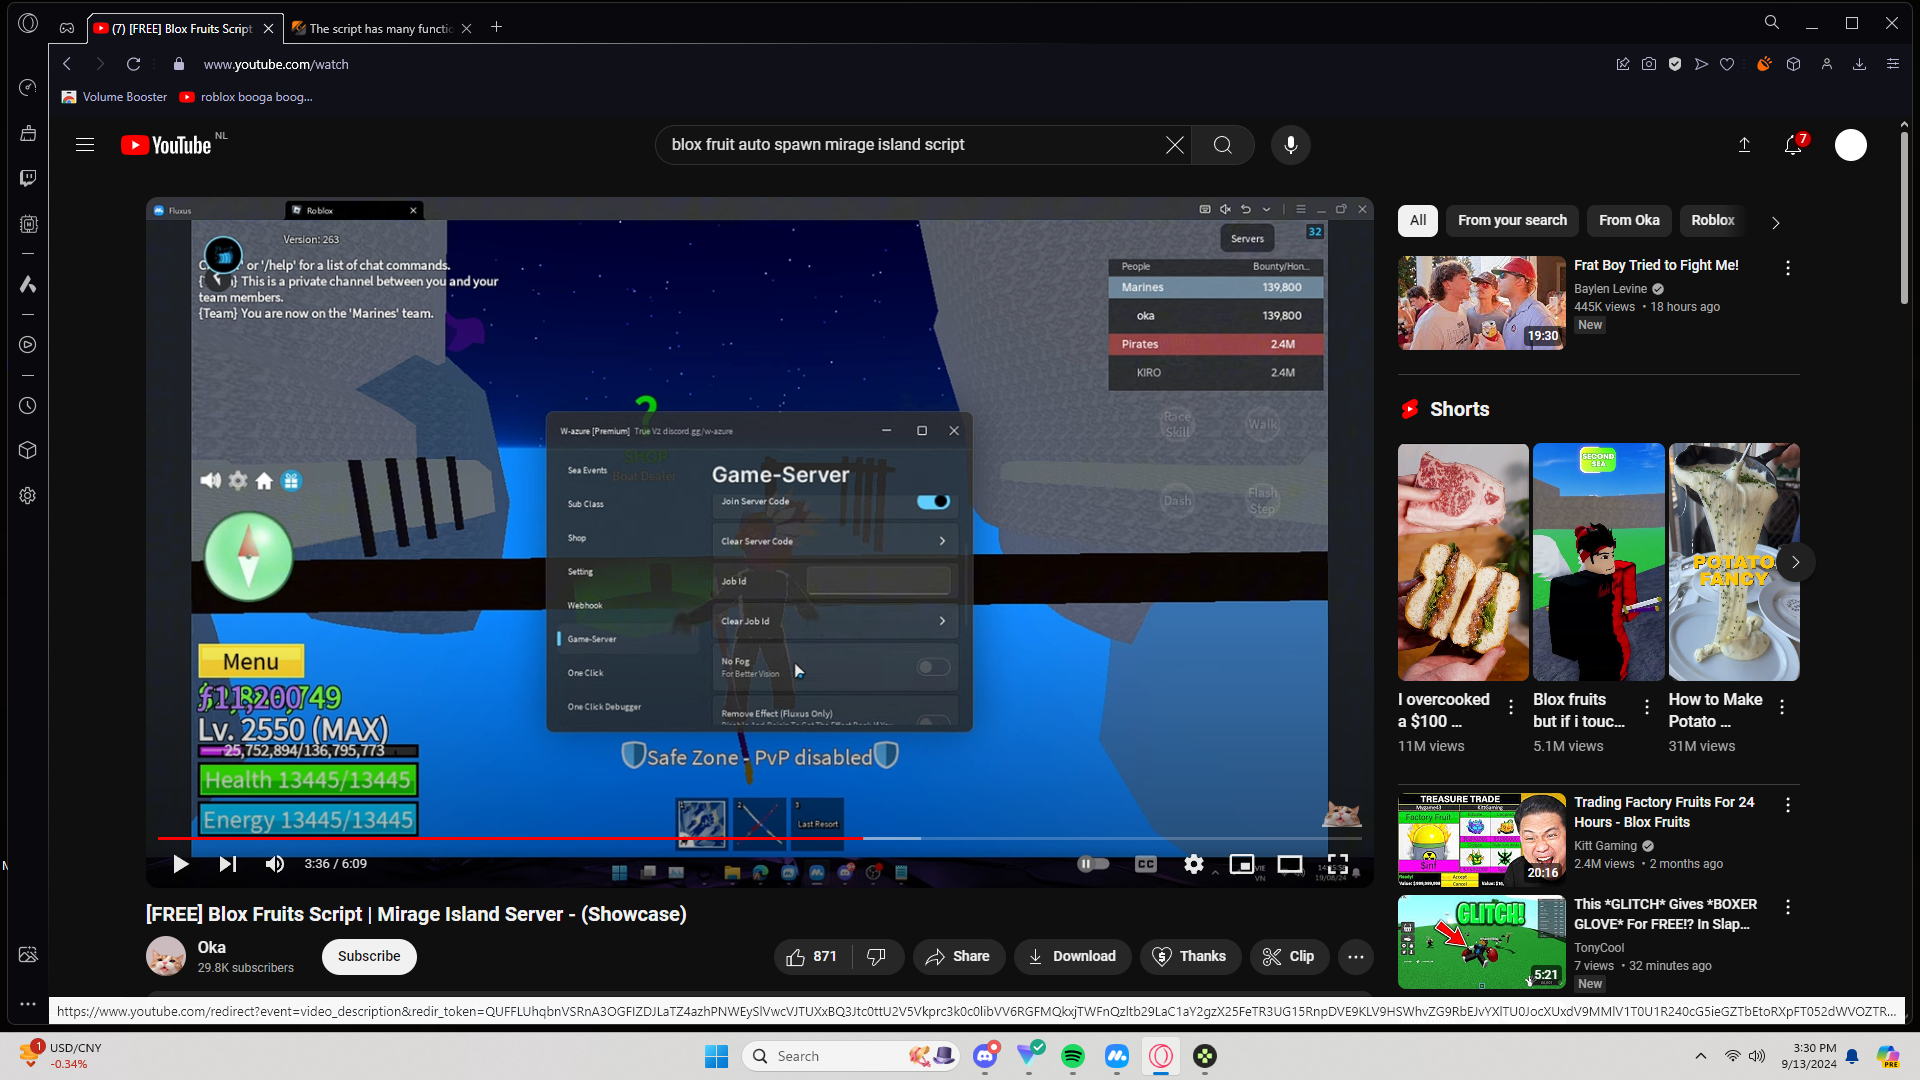Image resolution: width=1920 pixels, height=1080 pixels.
Task: Select the 'Roblox' filter chip
Action: (1713, 221)
